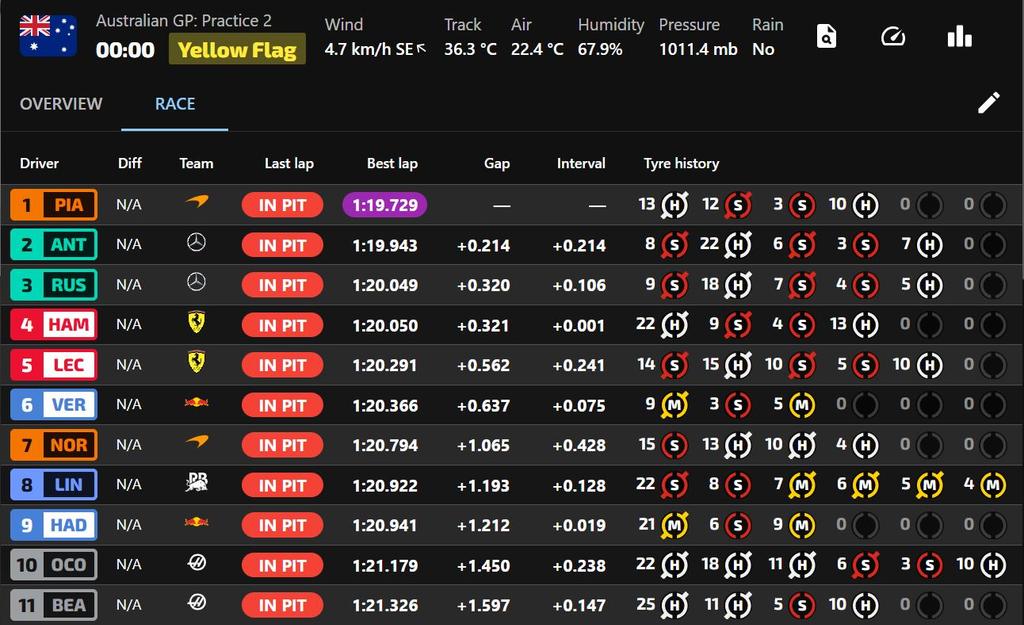The height and width of the screenshot is (625, 1024).
Task: Click PIA's first hard tyre icon with 13 laps
Action: click(x=675, y=205)
